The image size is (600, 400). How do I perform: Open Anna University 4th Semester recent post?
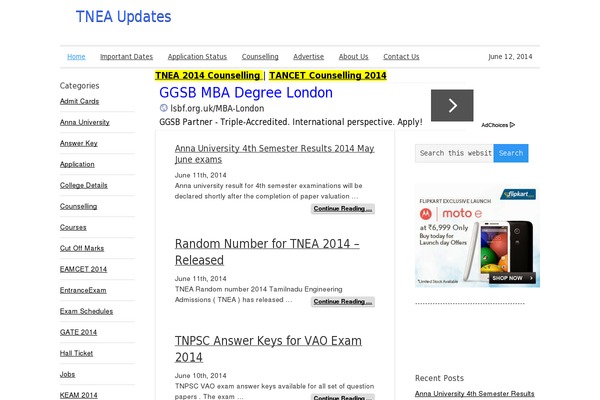pyautogui.click(x=474, y=394)
